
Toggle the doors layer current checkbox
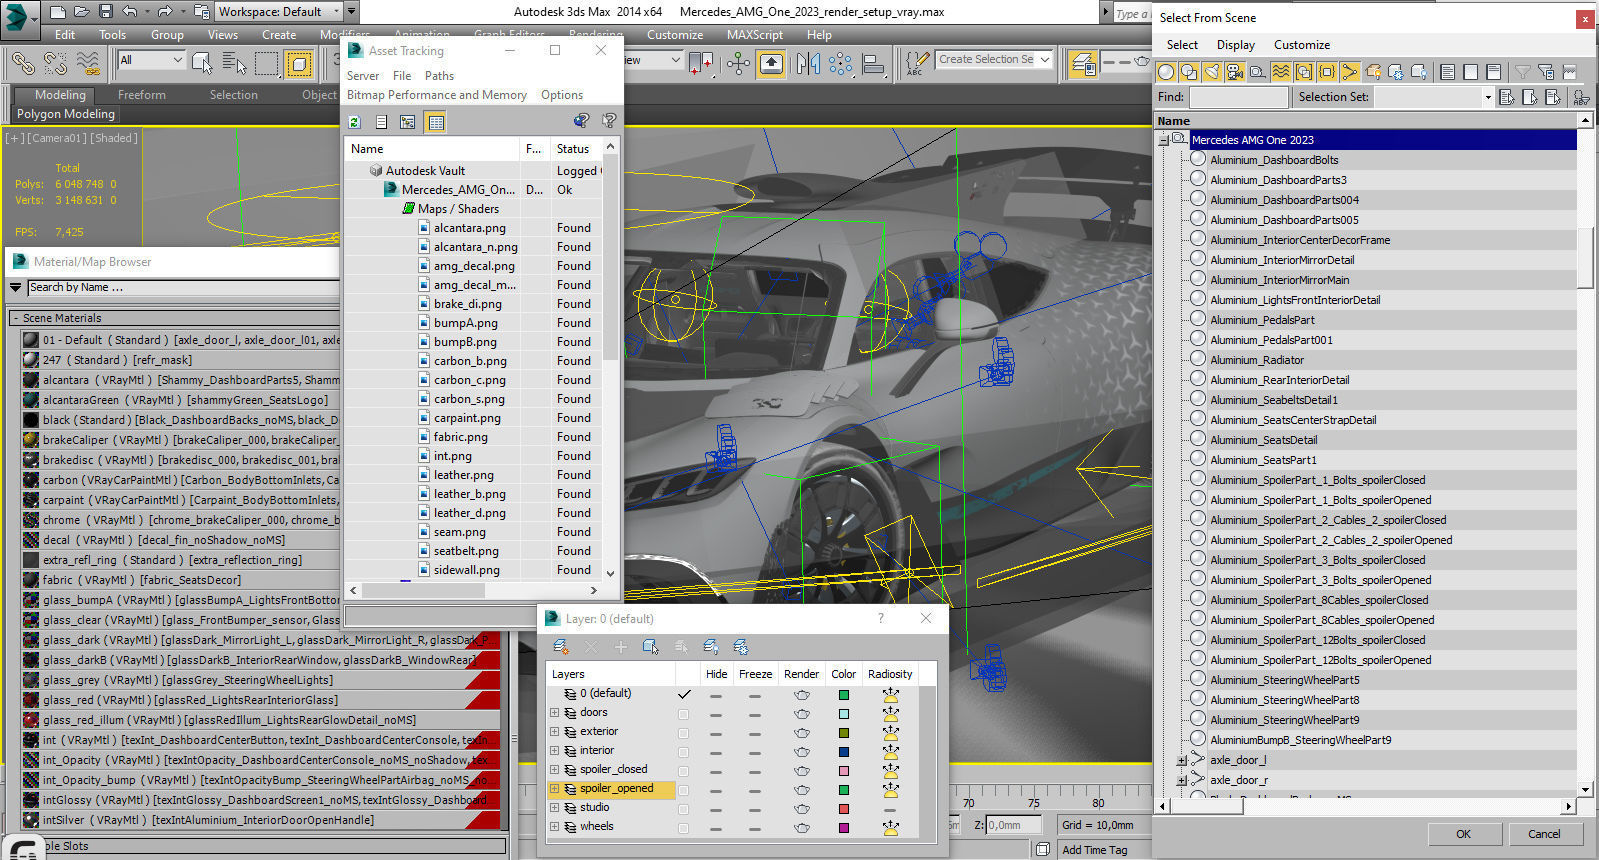pyautogui.click(x=684, y=713)
